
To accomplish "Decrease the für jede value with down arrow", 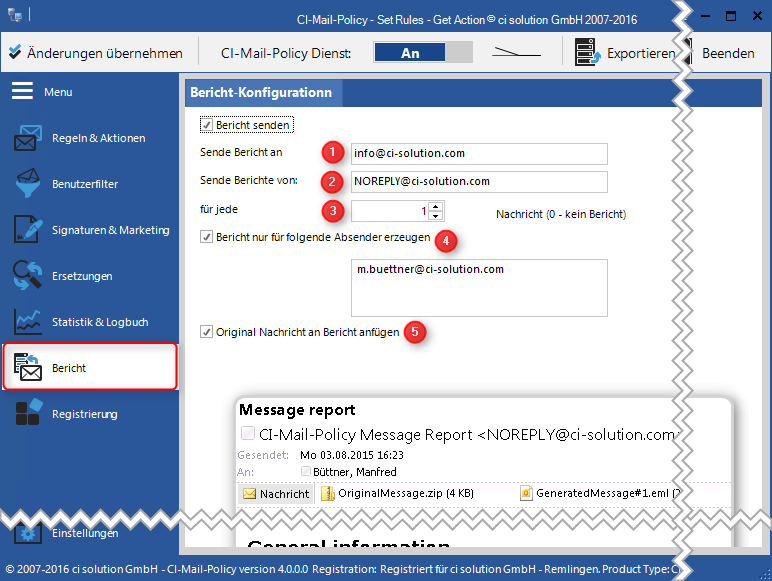I will click(x=436, y=215).
